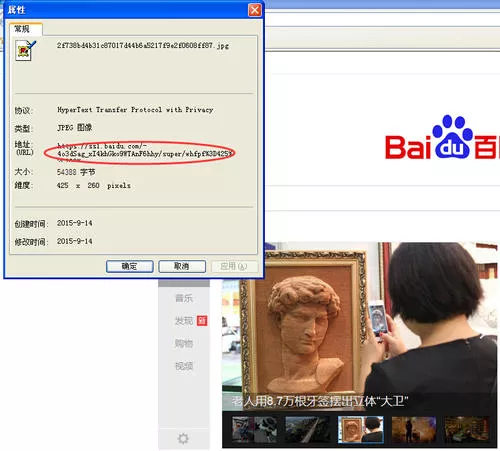This screenshot has width=500, height=451.
Task: Open the 发现 sidebar item
Action: 184,321
